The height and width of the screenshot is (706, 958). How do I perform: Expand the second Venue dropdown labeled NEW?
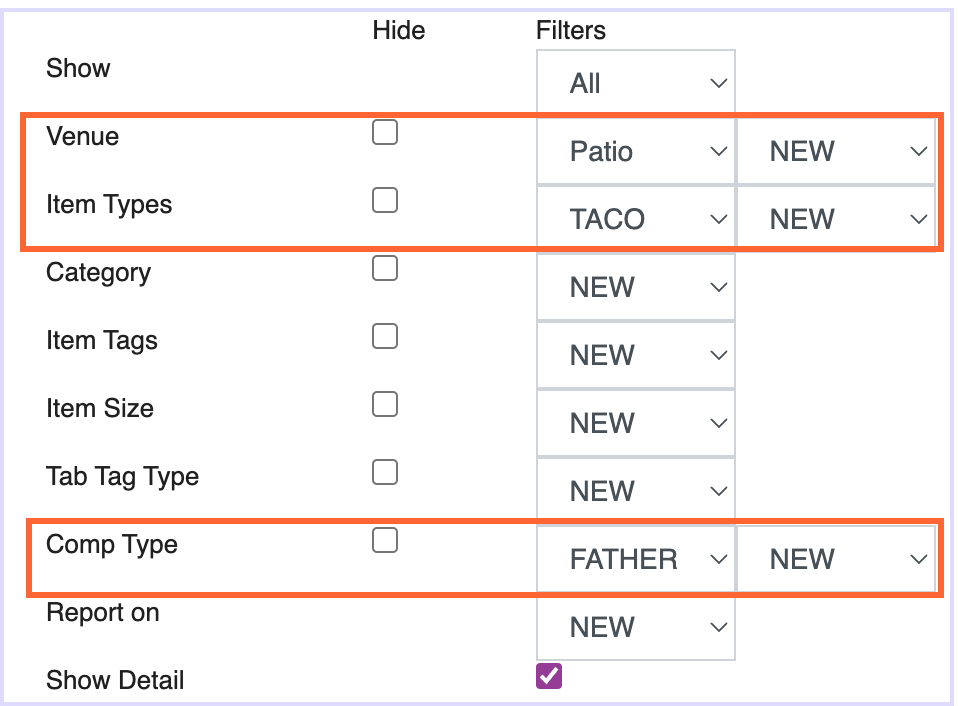(836, 151)
